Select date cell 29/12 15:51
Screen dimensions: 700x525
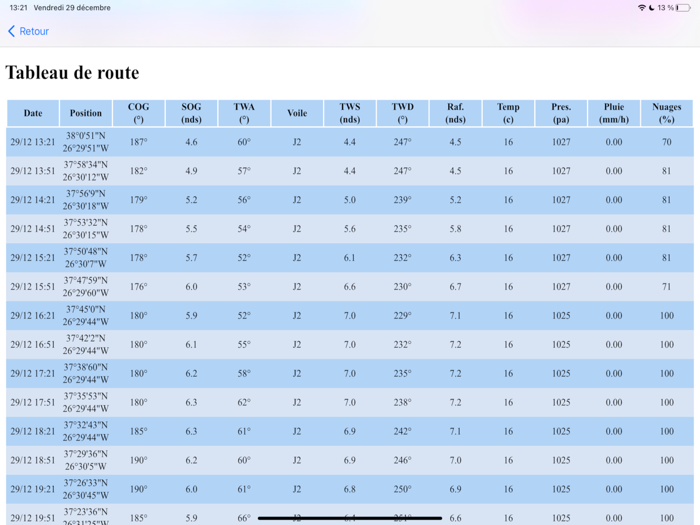coord(33,287)
